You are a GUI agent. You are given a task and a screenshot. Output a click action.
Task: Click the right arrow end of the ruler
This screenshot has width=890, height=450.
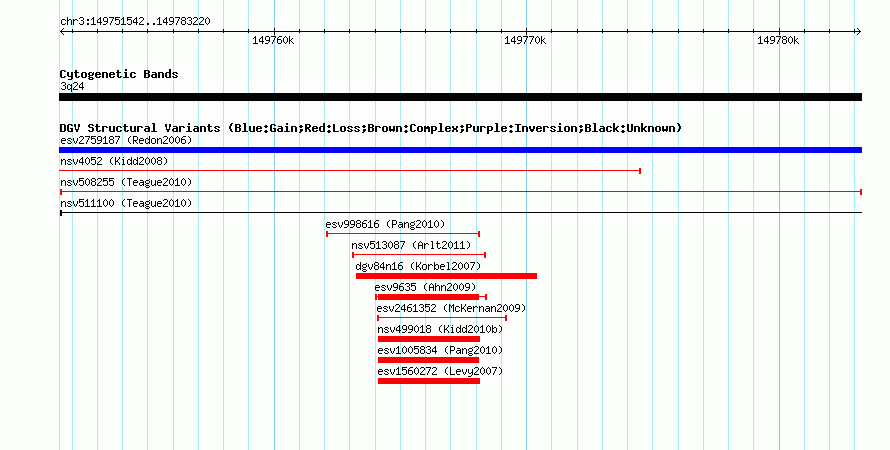pos(858,32)
